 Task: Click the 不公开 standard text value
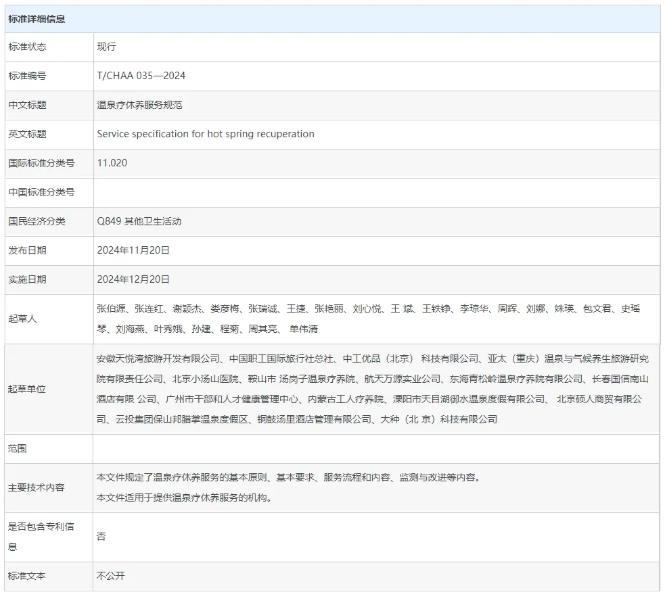click(111, 576)
